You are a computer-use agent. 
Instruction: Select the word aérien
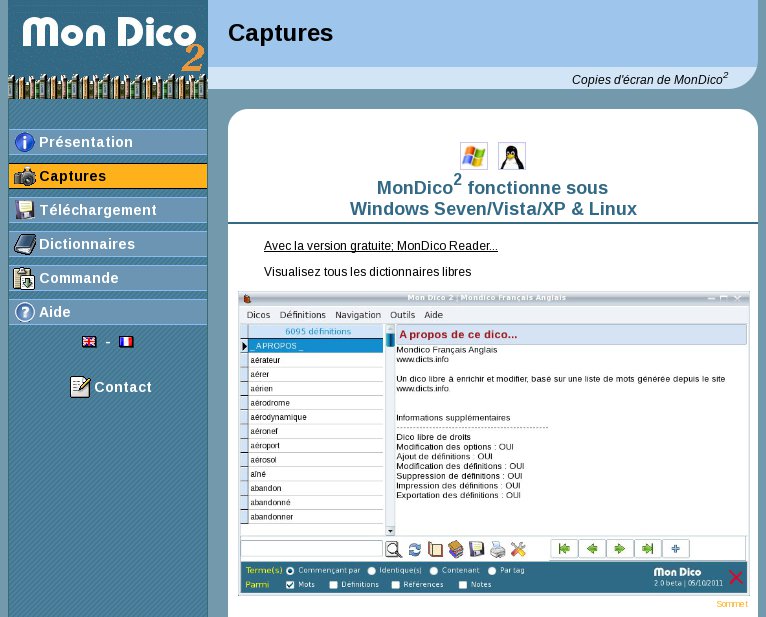(316, 388)
